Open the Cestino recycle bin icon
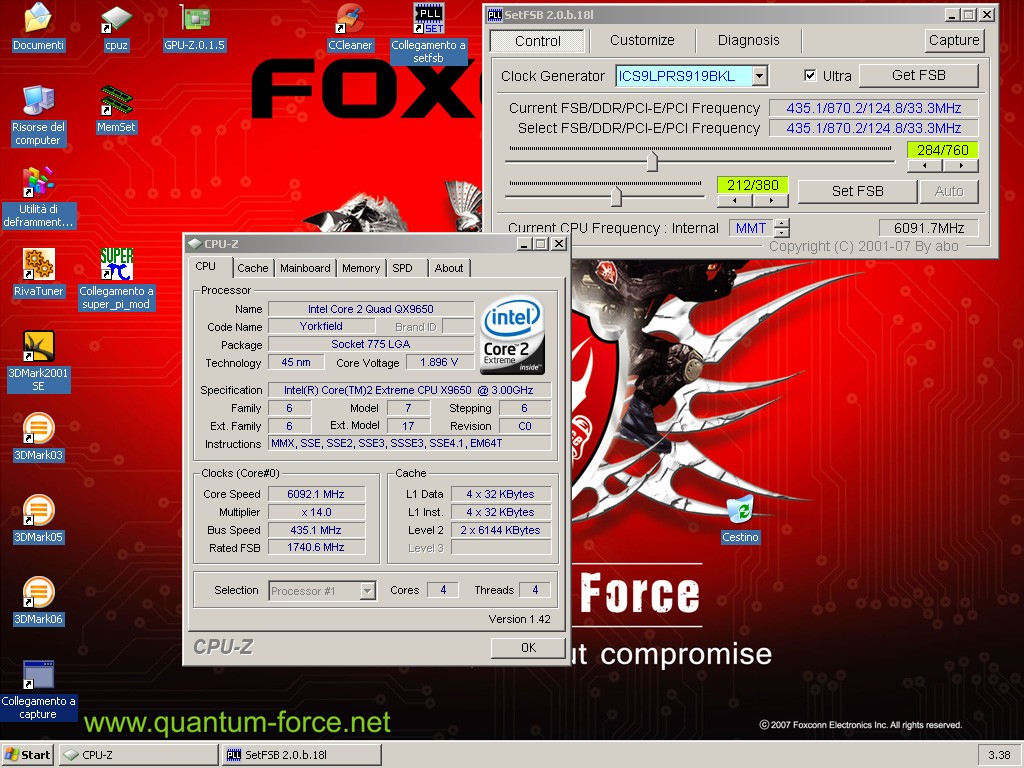This screenshot has width=1024, height=768. click(x=740, y=511)
